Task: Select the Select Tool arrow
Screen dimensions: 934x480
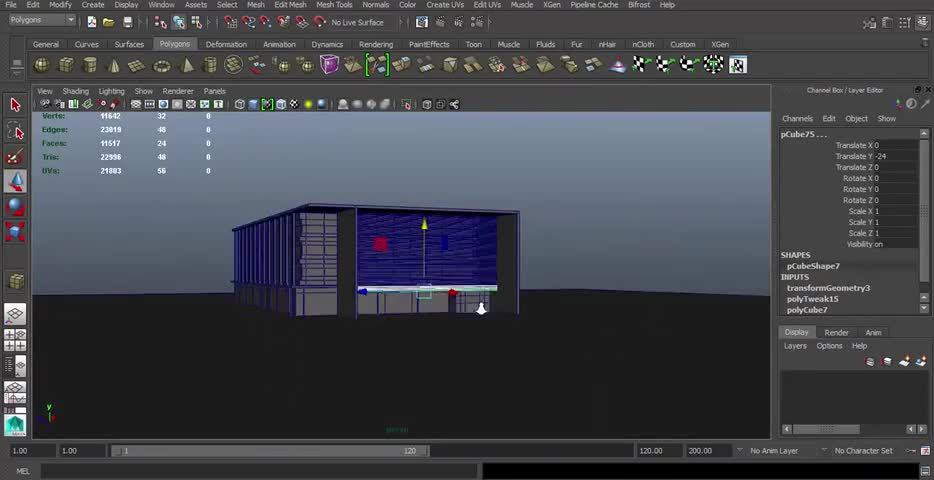Action: point(15,105)
